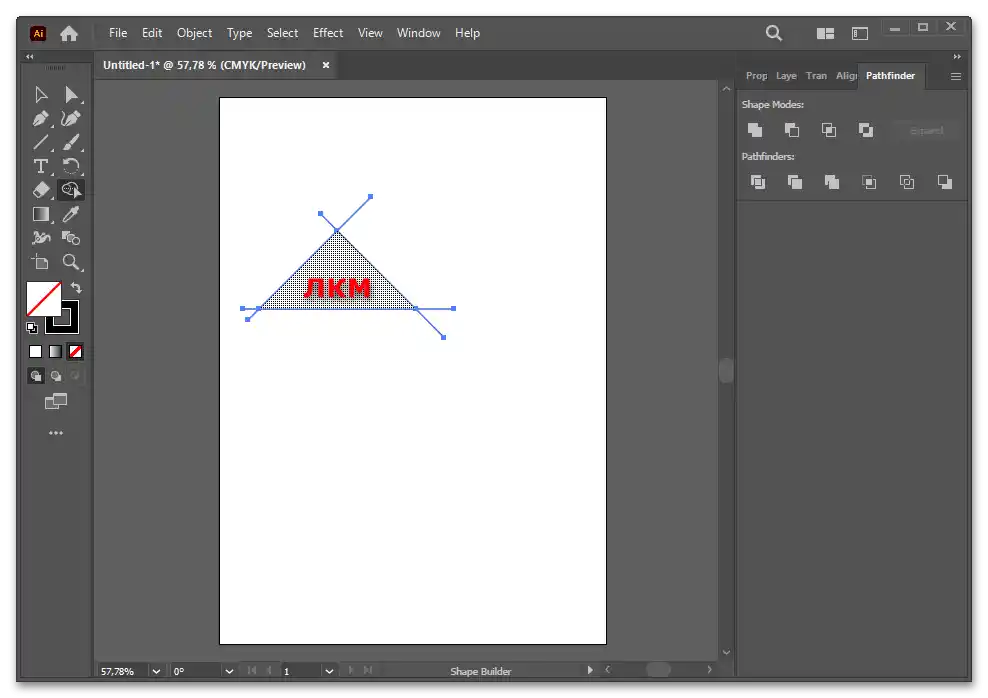Select the Selection tool (black arrow outline)
This screenshot has height=698, width=988.
point(41,94)
